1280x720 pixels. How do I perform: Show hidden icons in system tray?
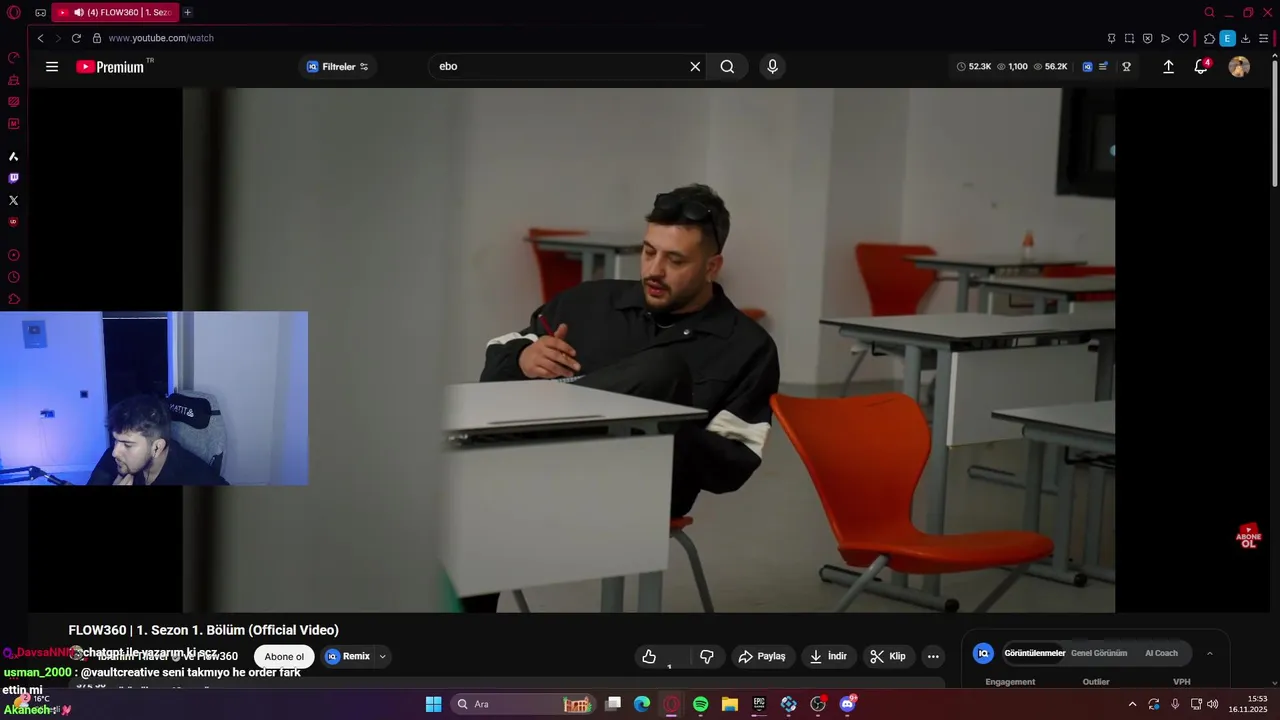click(1132, 704)
